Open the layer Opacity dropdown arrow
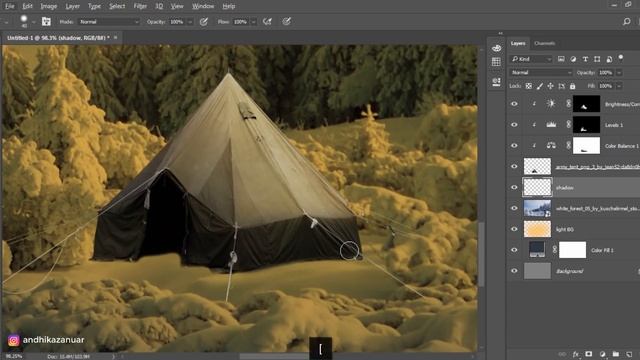The height and width of the screenshot is (360, 640). coord(619,73)
